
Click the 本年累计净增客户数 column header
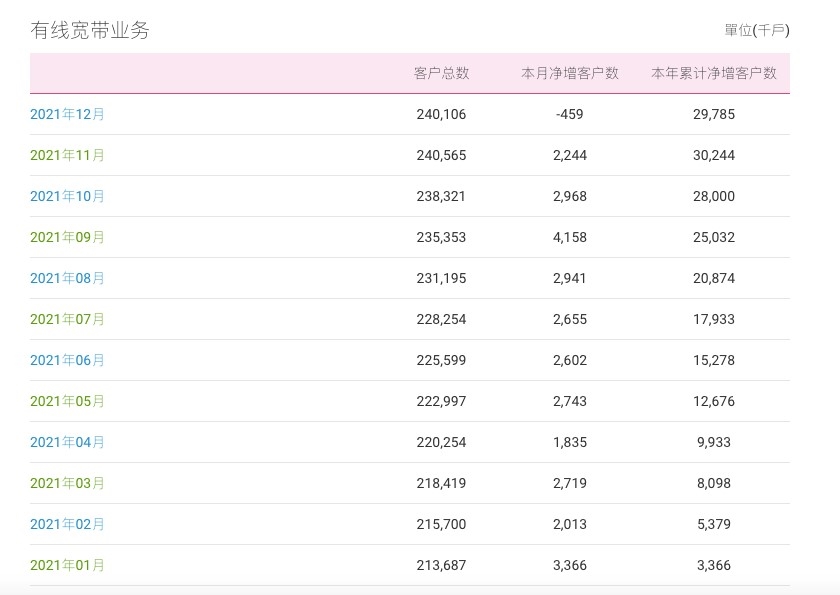[x=714, y=73]
